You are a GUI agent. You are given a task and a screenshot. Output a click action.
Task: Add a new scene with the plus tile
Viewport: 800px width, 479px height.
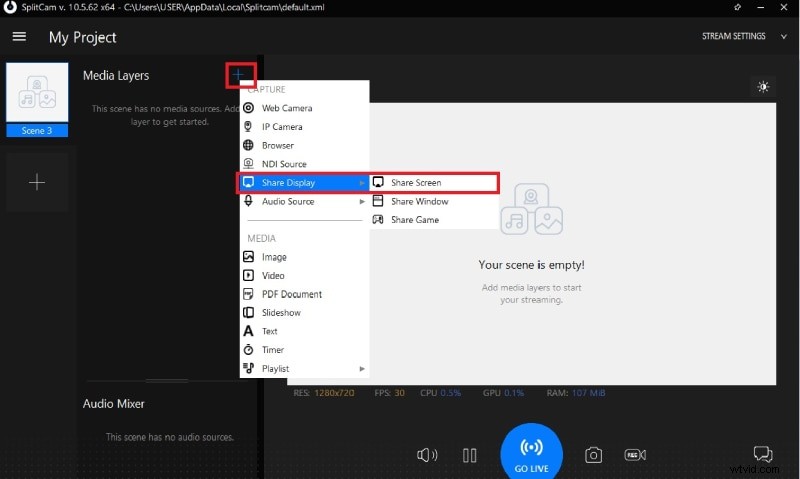pos(37,182)
